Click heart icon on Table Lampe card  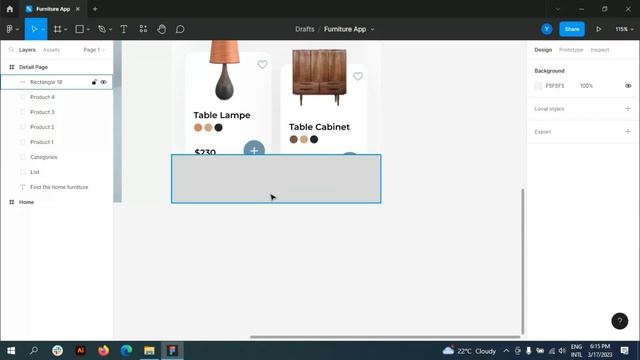pyautogui.click(x=262, y=64)
